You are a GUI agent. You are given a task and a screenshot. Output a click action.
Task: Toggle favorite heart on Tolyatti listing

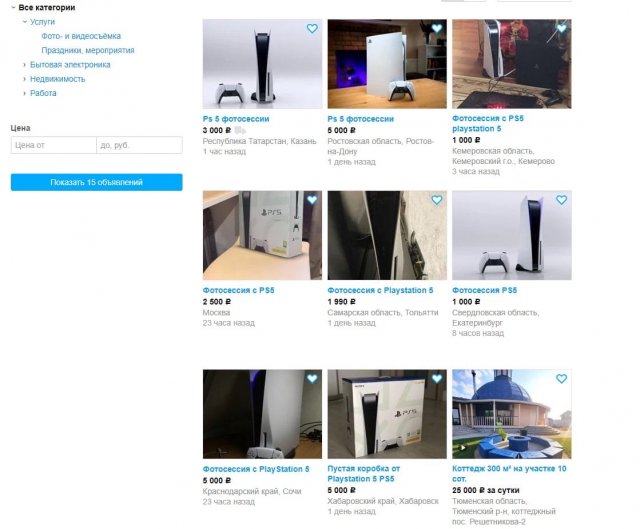pyautogui.click(x=437, y=200)
